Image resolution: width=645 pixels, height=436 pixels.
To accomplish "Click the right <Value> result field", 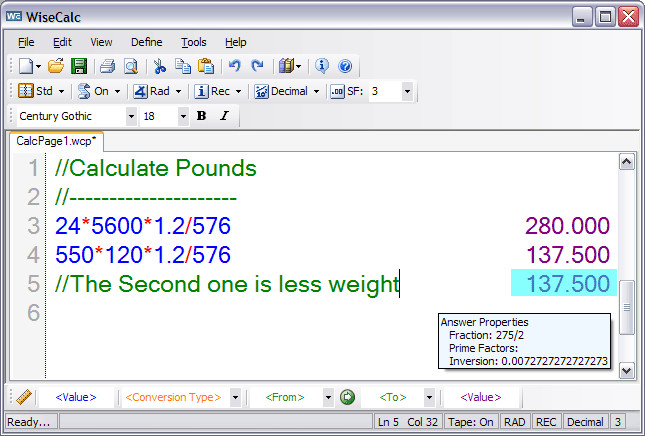I will point(481,397).
